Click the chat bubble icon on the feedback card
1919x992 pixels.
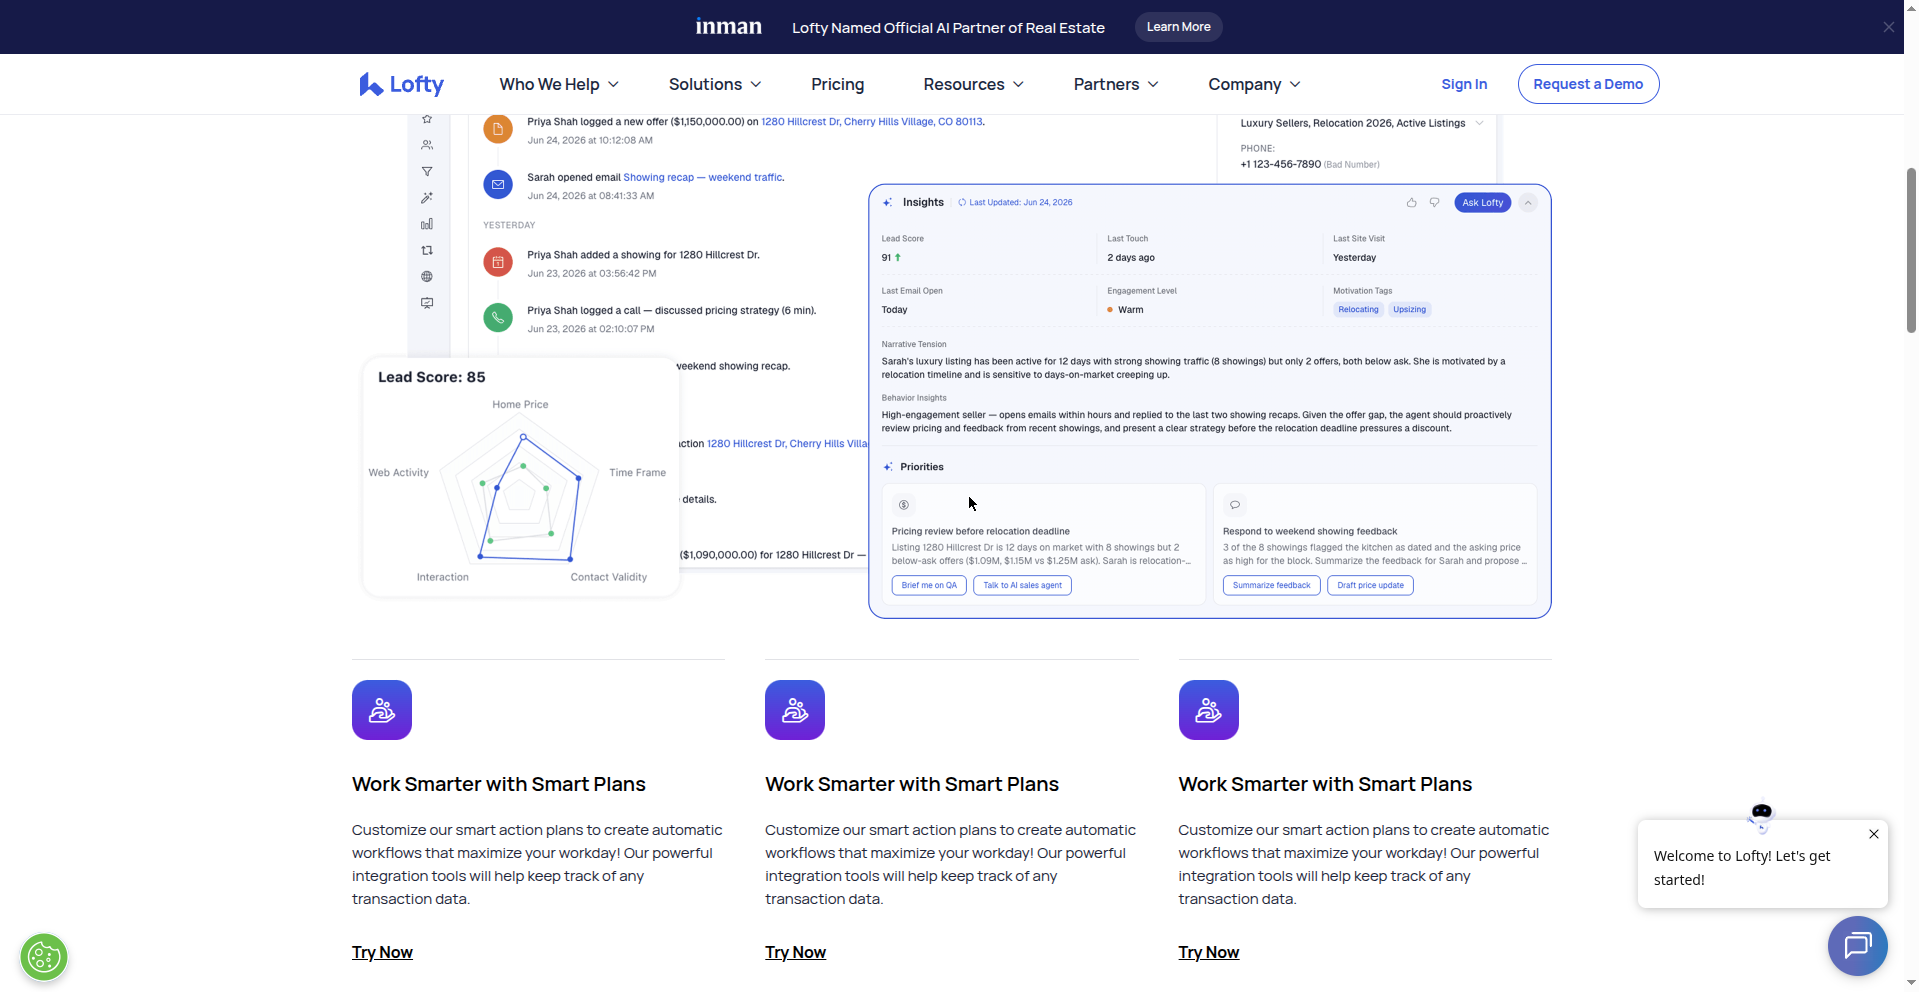(1235, 505)
